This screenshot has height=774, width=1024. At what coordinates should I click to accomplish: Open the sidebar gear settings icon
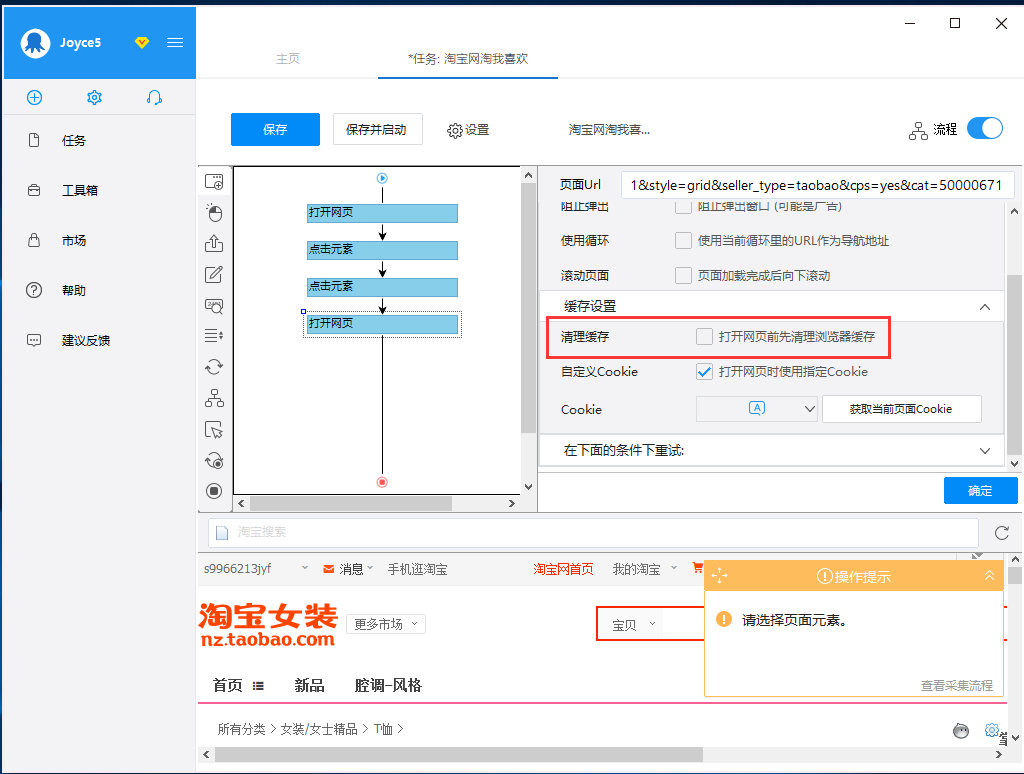[x=95, y=97]
